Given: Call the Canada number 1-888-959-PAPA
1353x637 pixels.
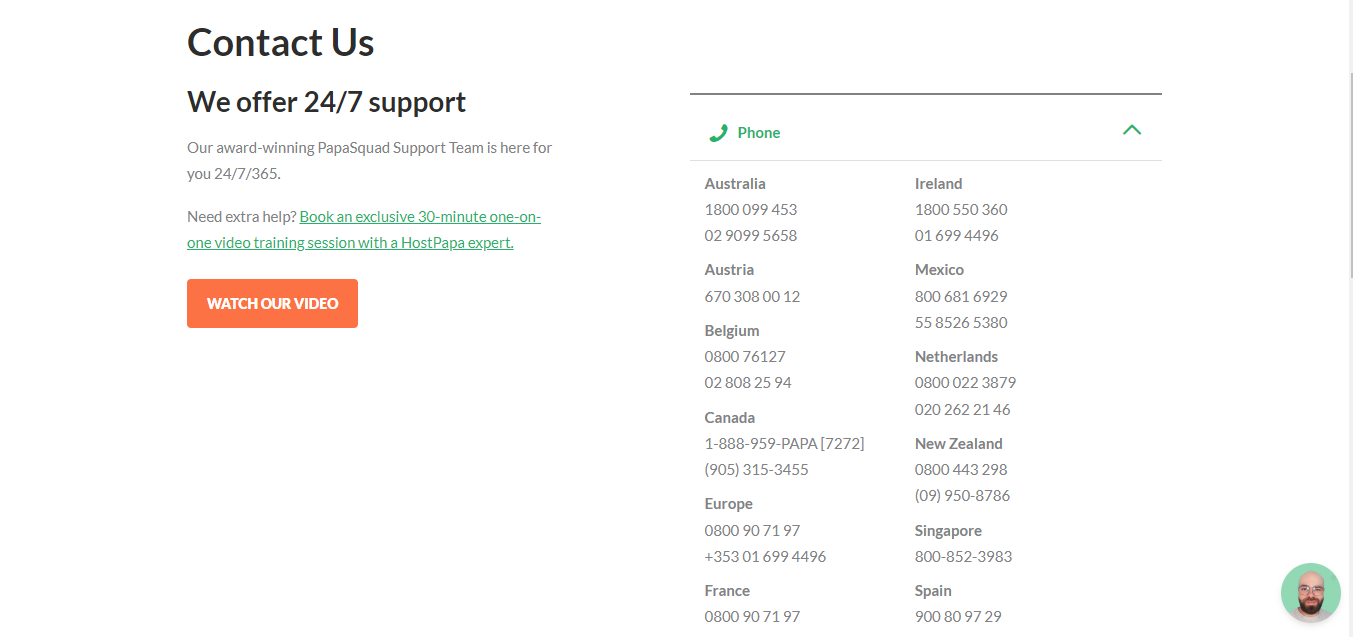Looking at the screenshot, I should [784, 442].
